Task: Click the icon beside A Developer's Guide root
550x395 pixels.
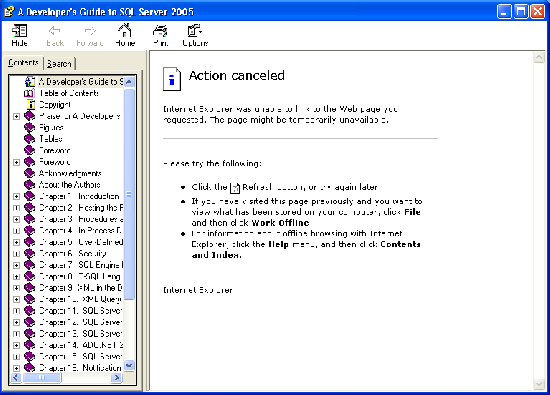Action: (30, 82)
